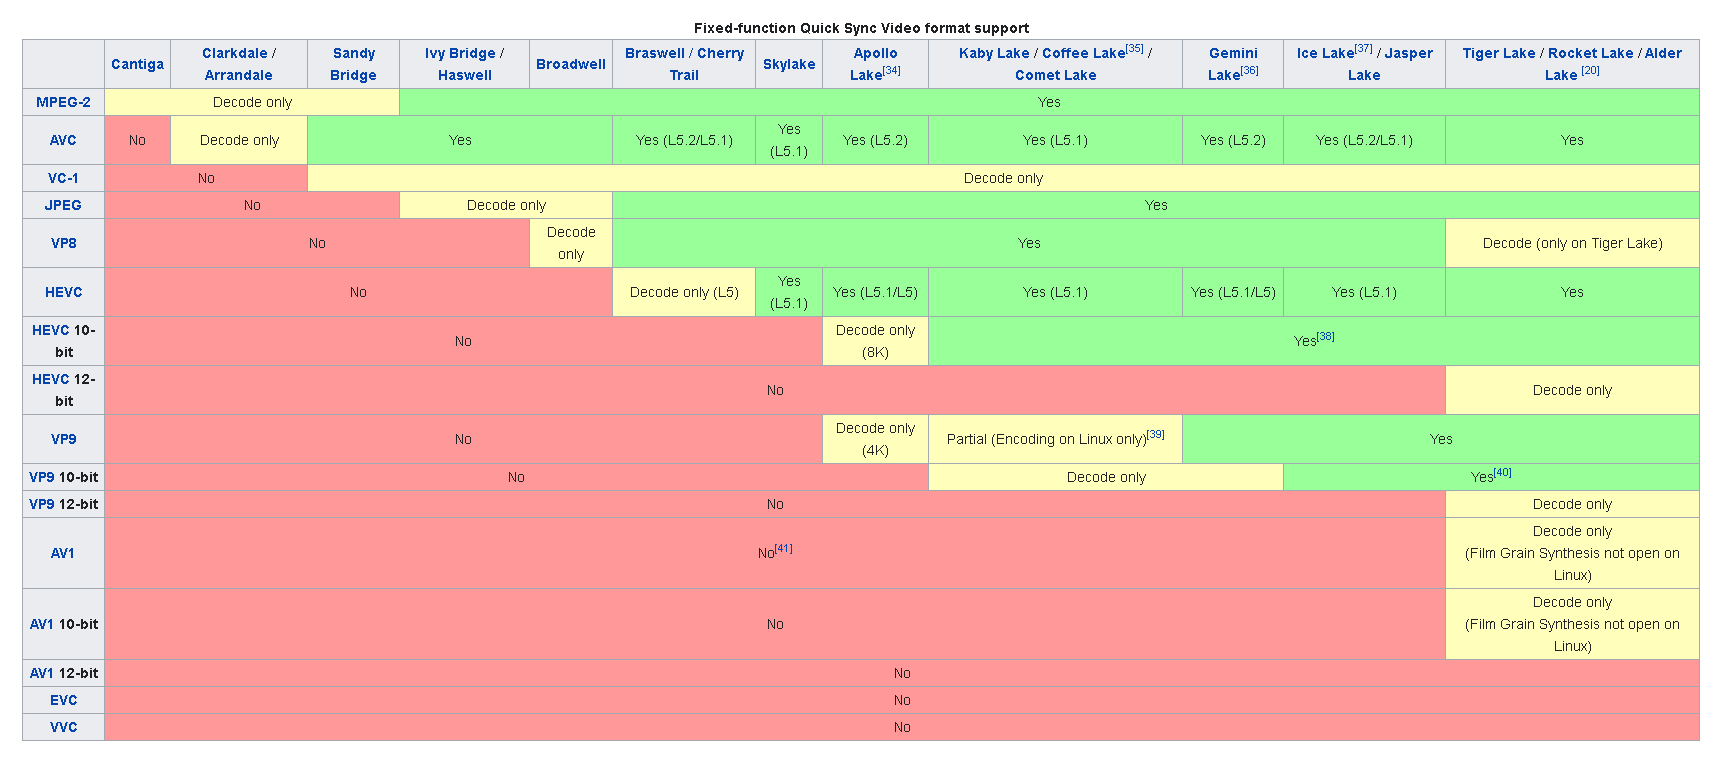Click footnote 41 next to AV1 No
The height and width of the screenshot is (760, 1718).
(784, 548)
